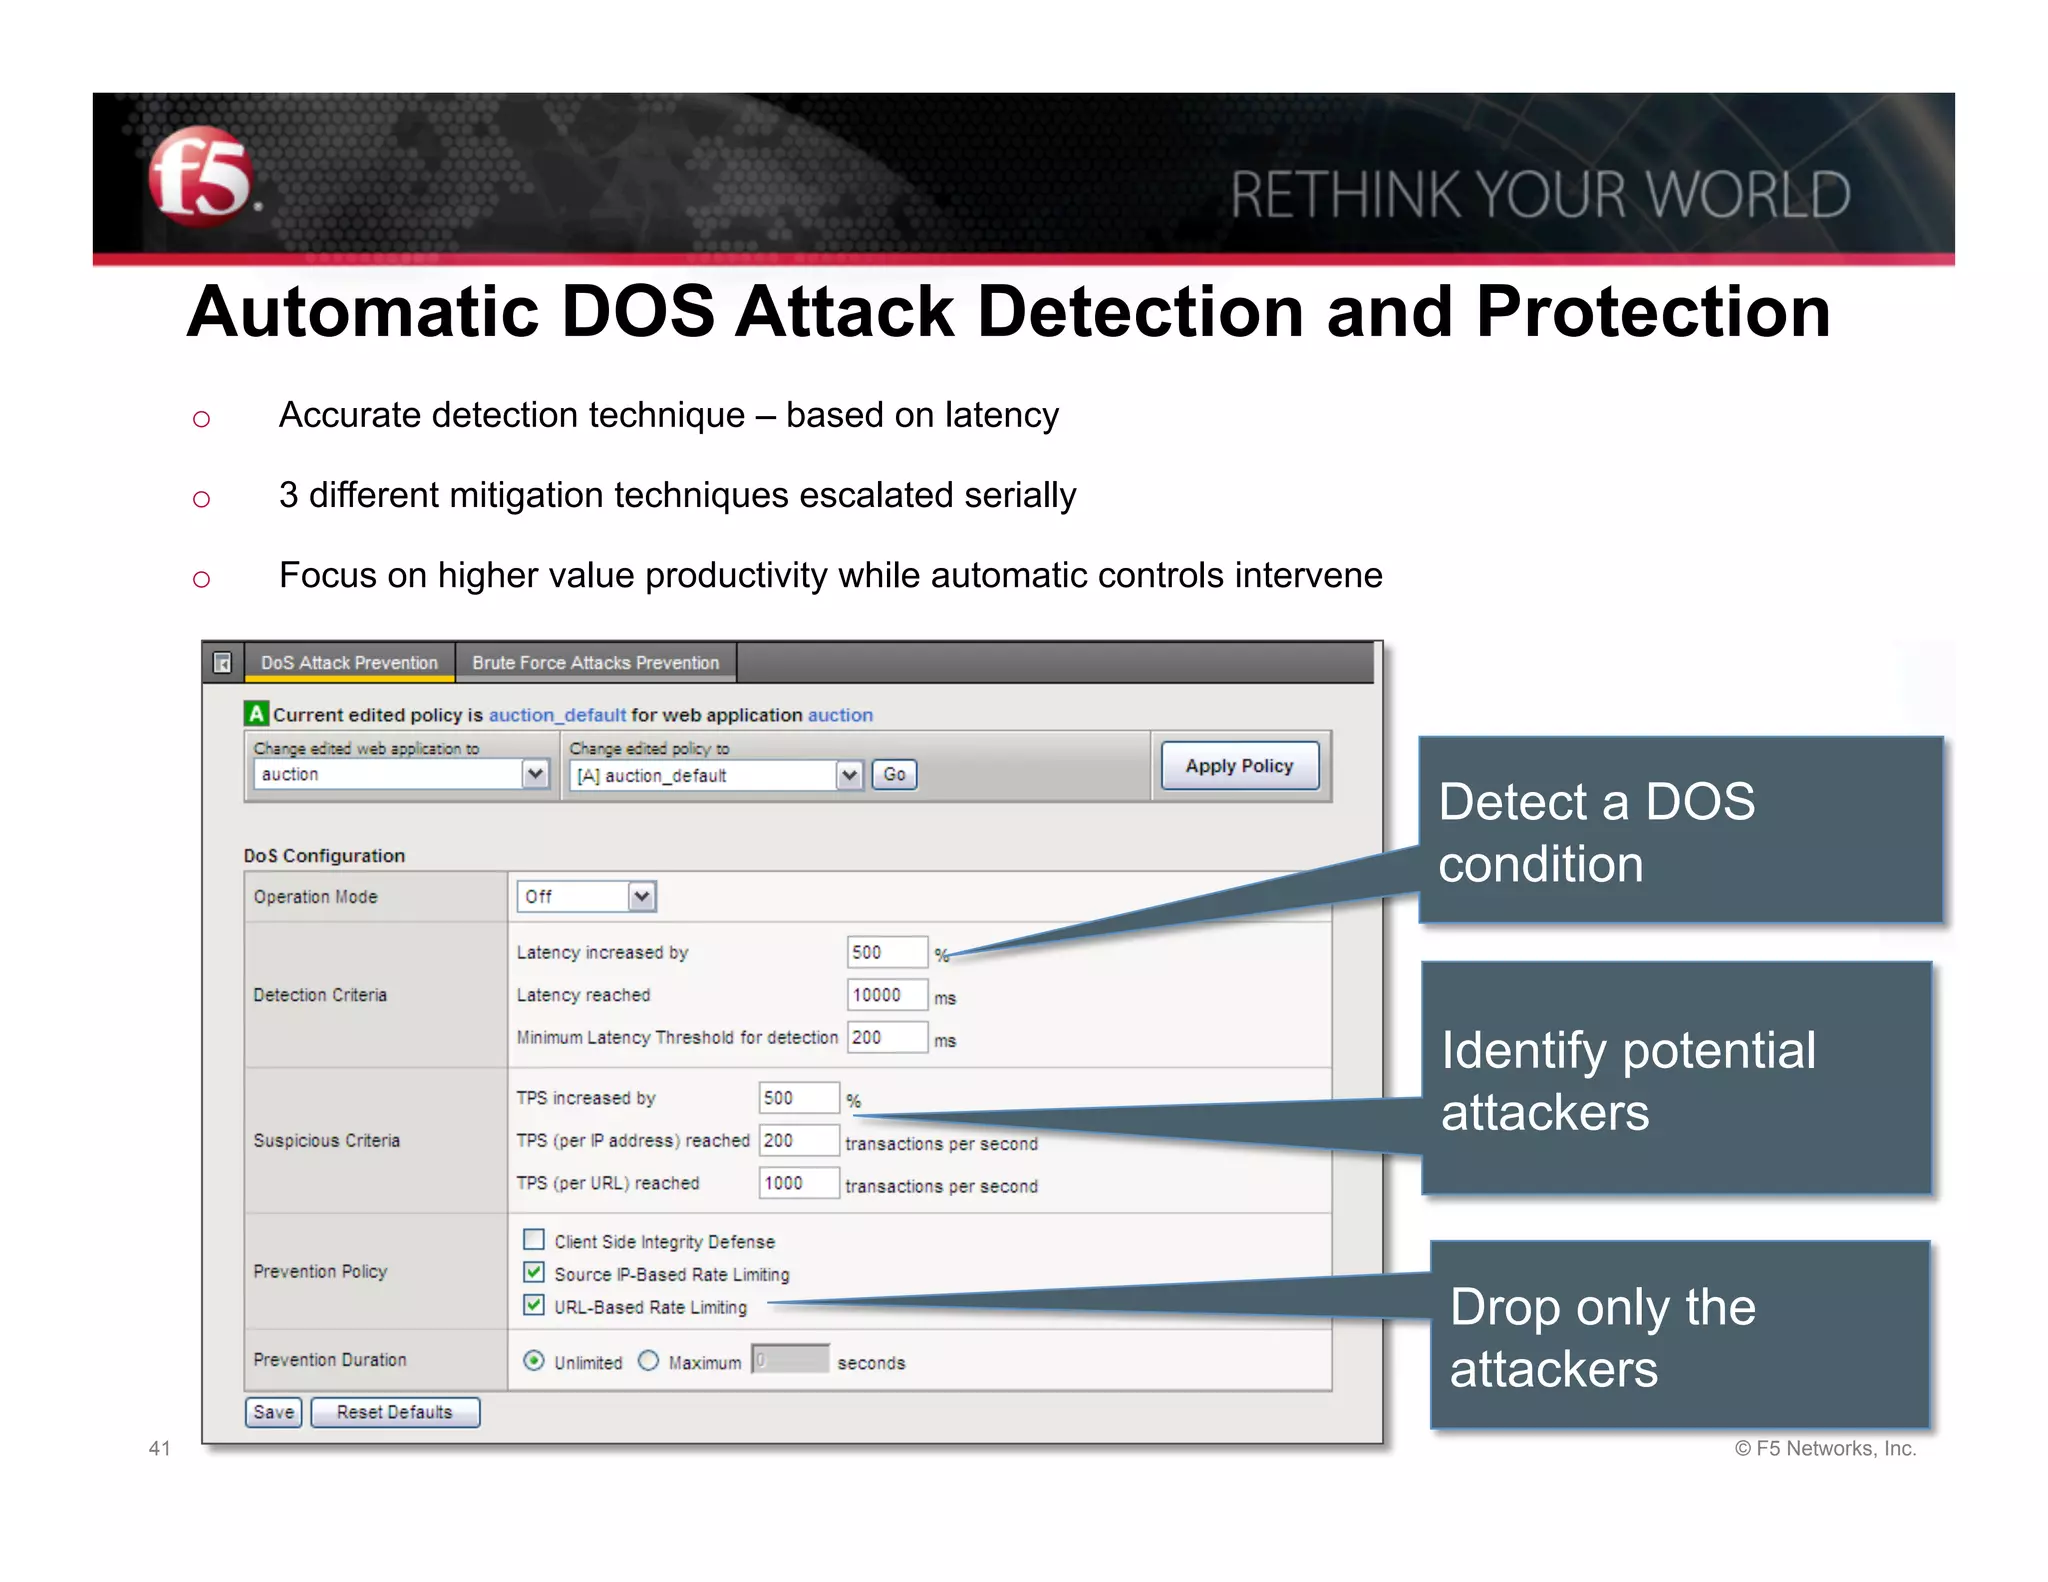Viewport: 2048px width, 1582px height.
Task: Click the bullet starting 'Focus on higher value productivity'
Action: coord(830,575)
